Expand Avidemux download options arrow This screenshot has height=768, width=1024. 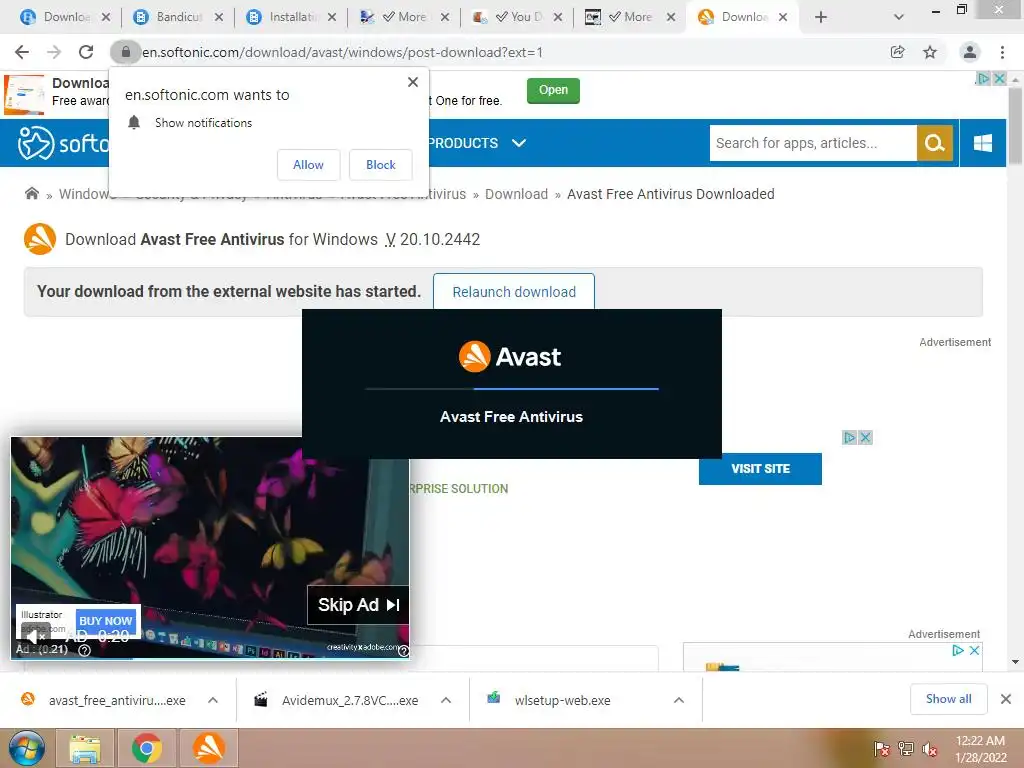click(446, 700)
